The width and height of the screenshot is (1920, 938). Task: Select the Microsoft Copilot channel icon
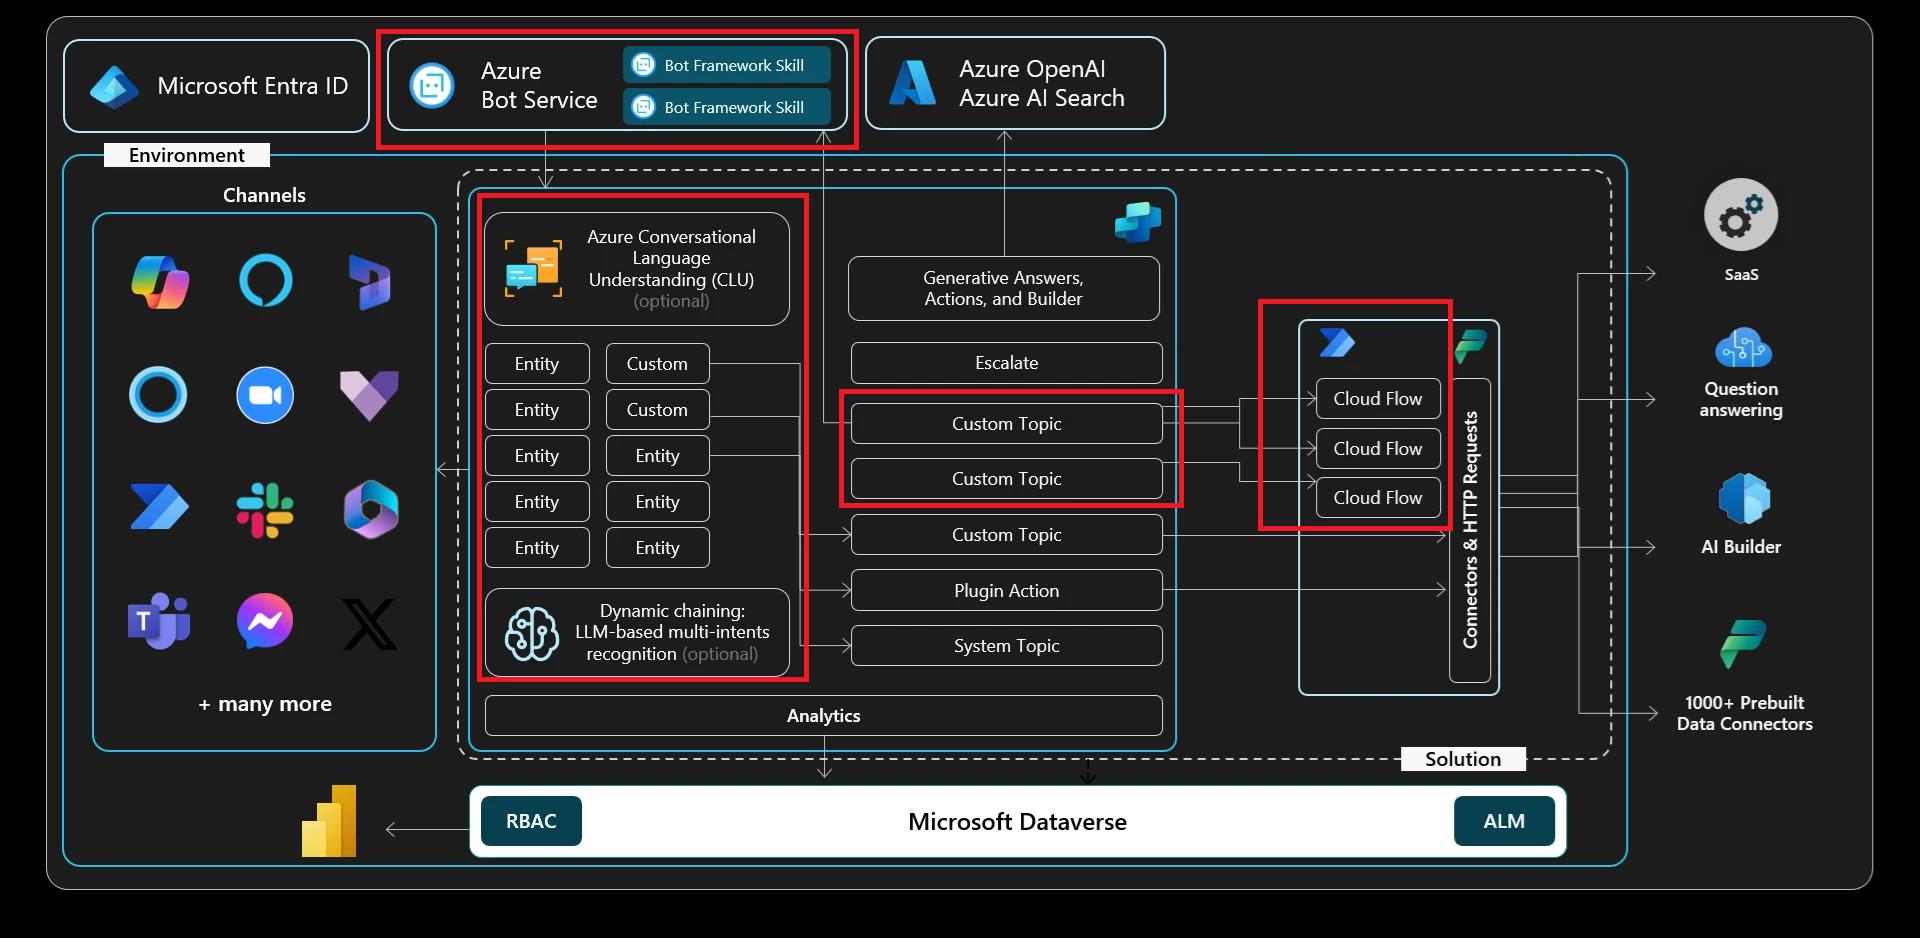(160, 283)
